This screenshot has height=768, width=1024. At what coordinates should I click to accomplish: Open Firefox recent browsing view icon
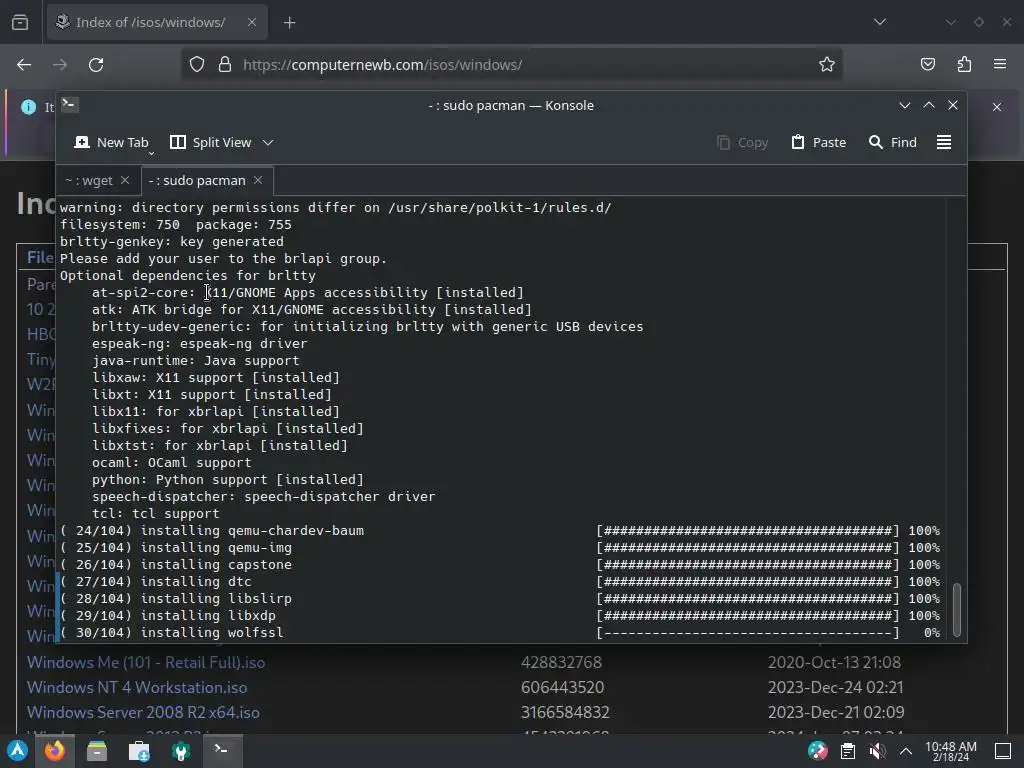pos(20,22)
